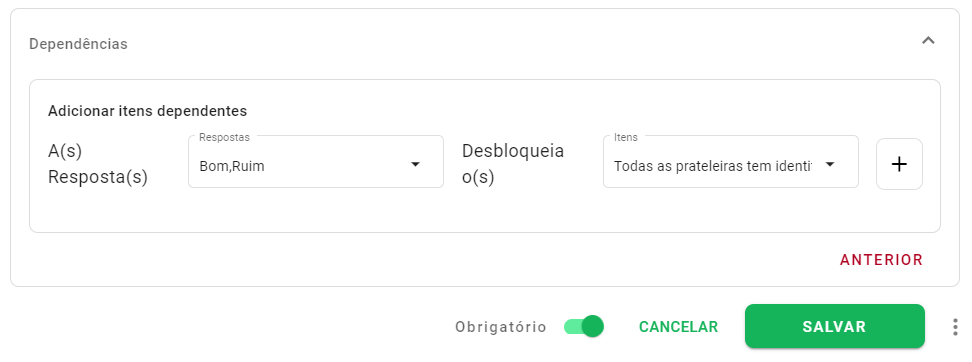Click empty space below the Respostas dropdown
Viewport: 972px width, 362px height.
click(x=316, y=210)
